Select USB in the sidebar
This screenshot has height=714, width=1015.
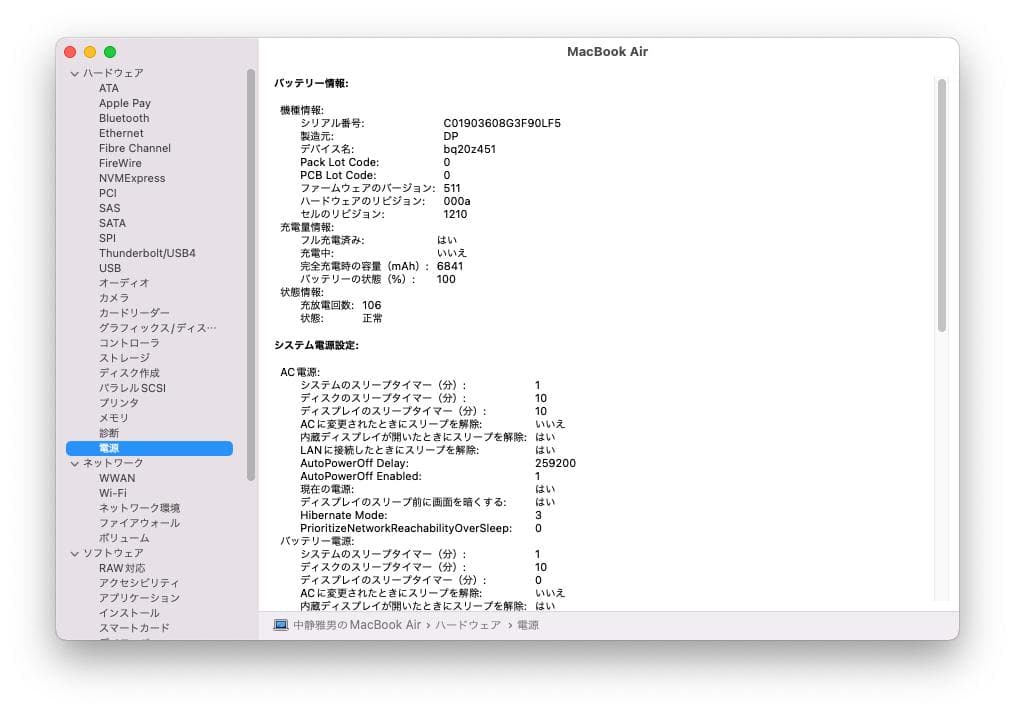click(x=109, y=268)
